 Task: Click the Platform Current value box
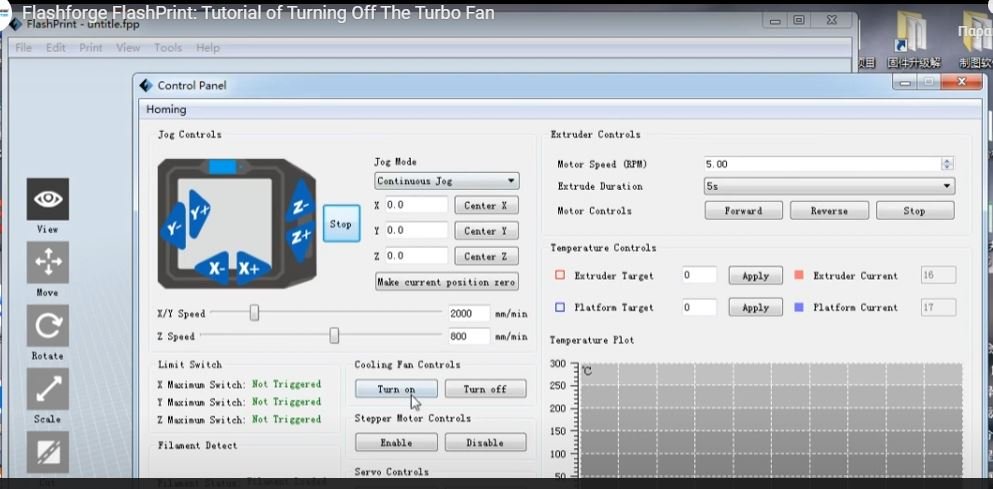[938, 307]
